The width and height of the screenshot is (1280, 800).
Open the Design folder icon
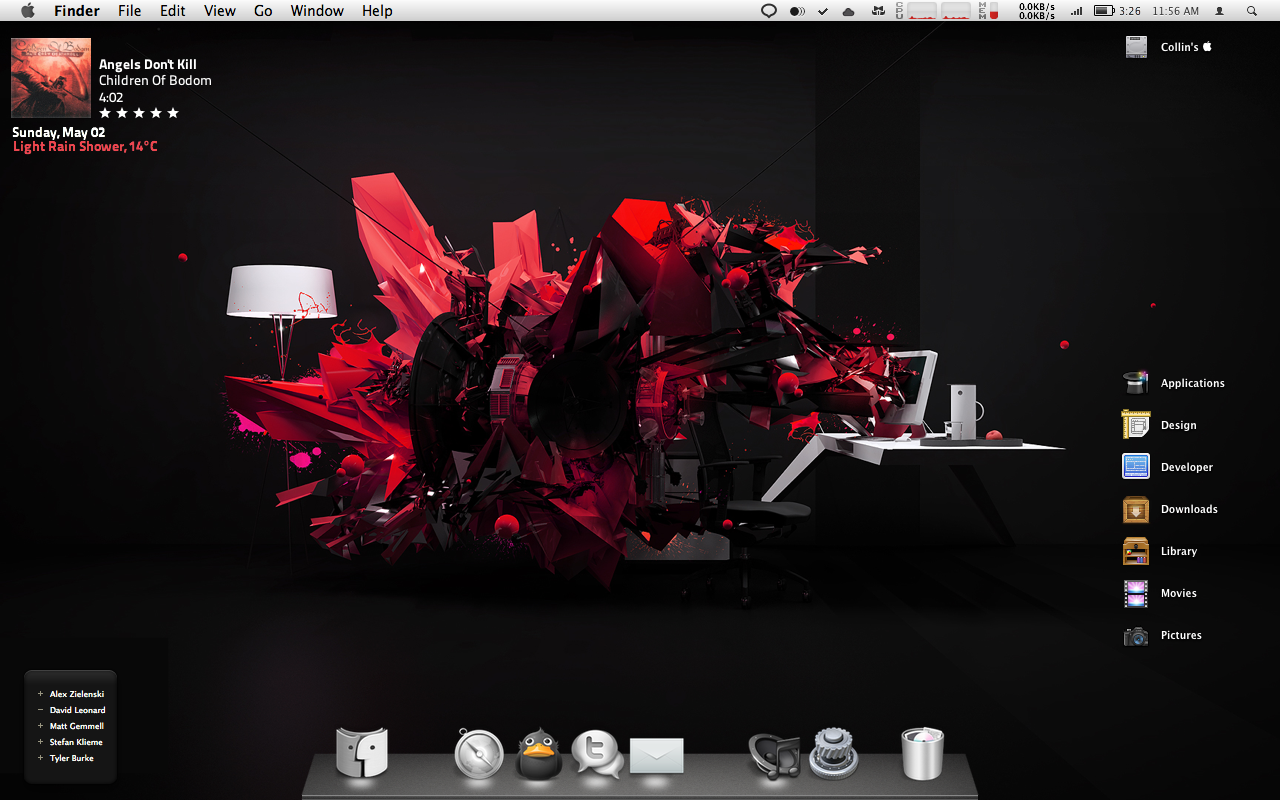point(1136,425)
